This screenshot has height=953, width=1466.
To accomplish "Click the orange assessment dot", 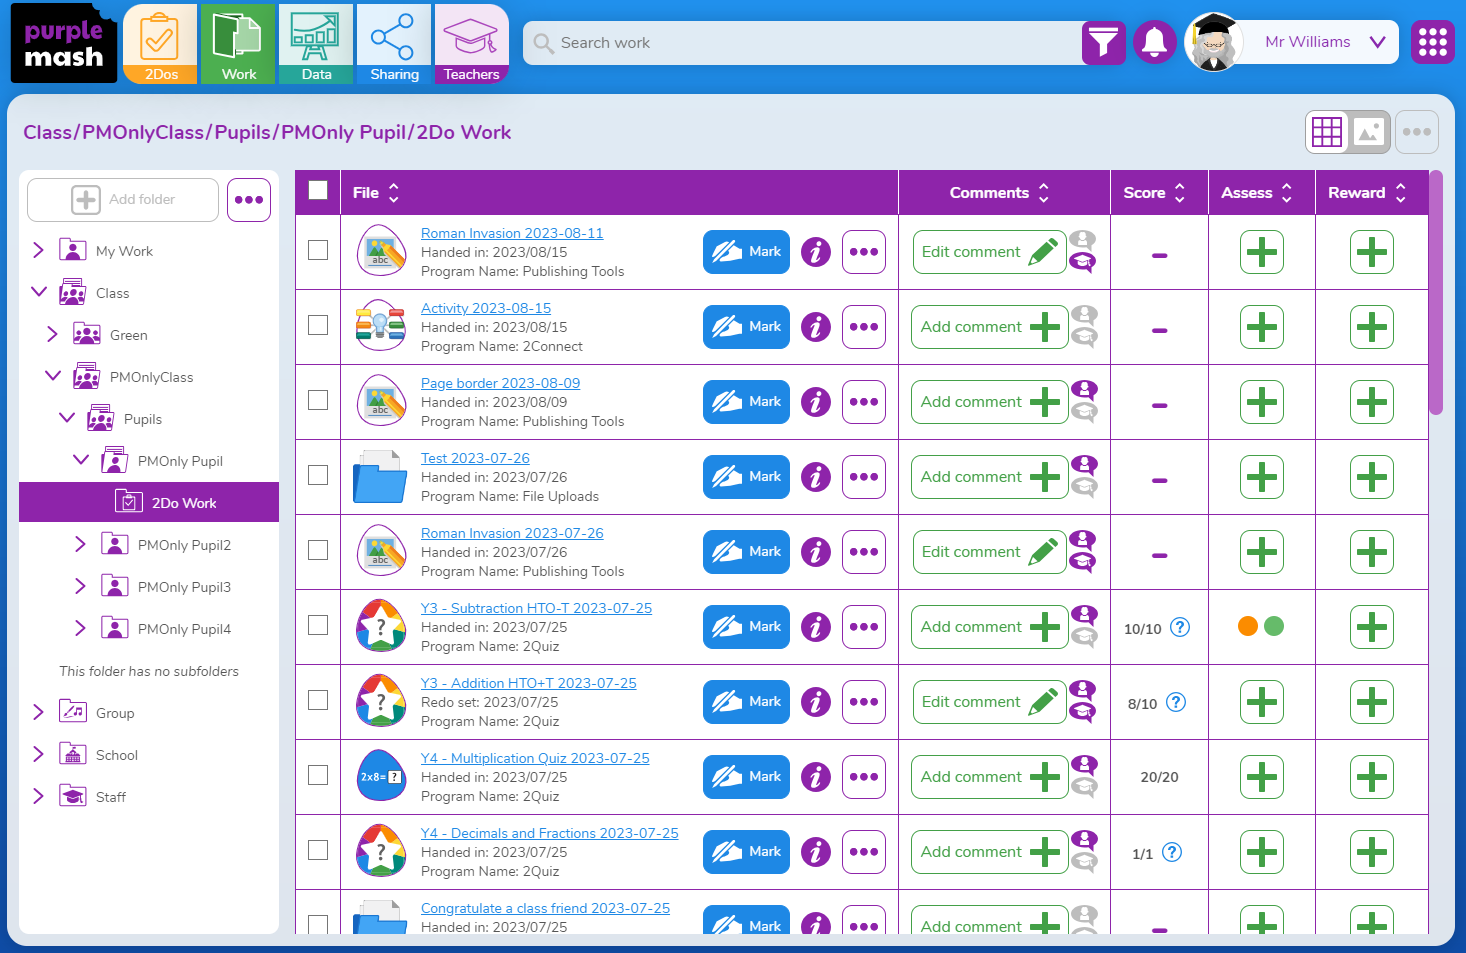I will coord(1247,626).
